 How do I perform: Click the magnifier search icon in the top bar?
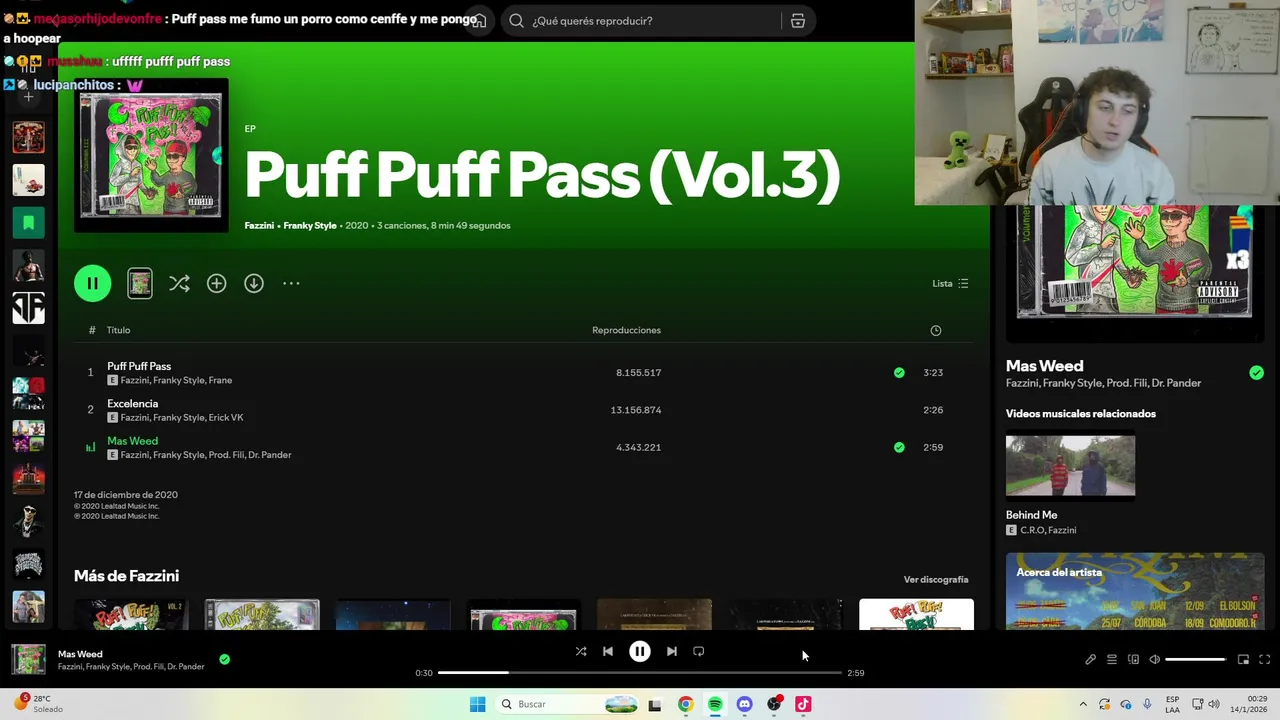[516, 21]
